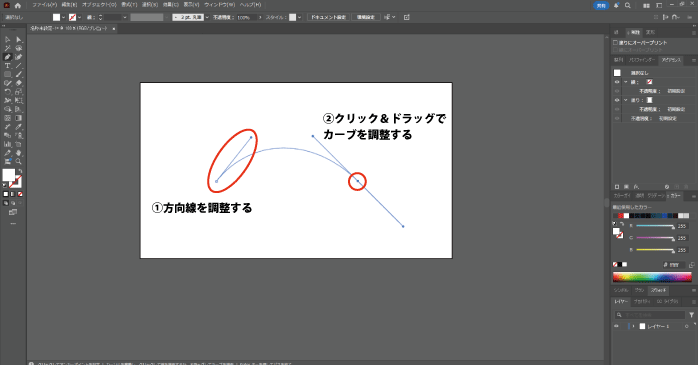Screen dimensions: 698x365
Task: Click the Document Setup (ドキュメント設定) button
Action: coord(328,17)
